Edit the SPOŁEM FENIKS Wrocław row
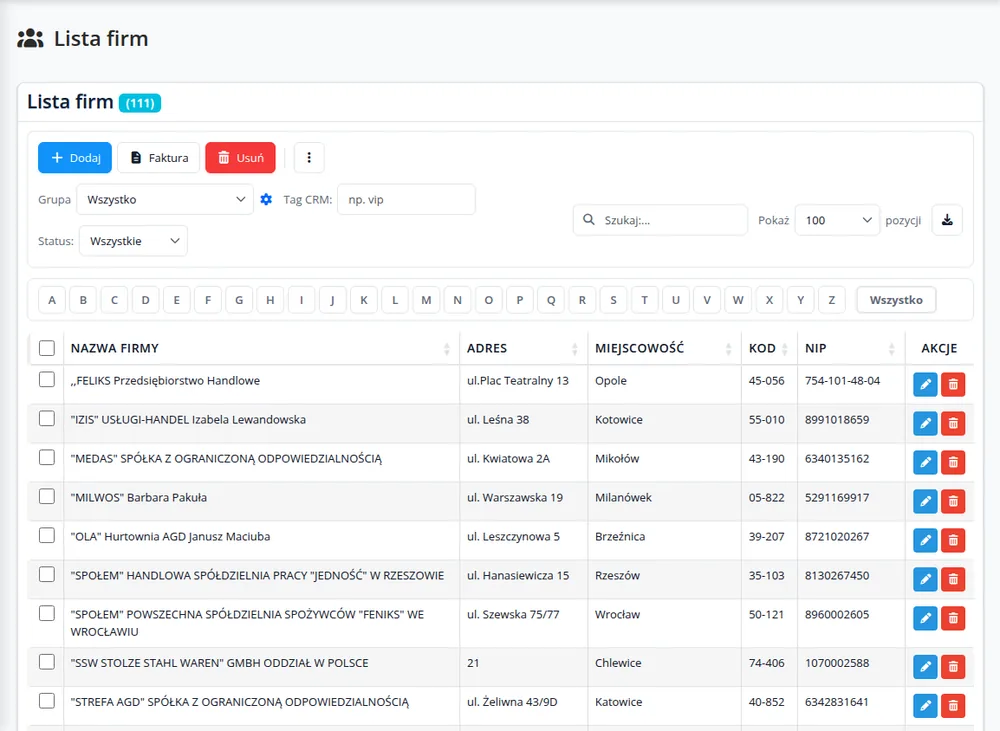The image size is (1000, 731). pyautogui.click(x=925, y=618)
